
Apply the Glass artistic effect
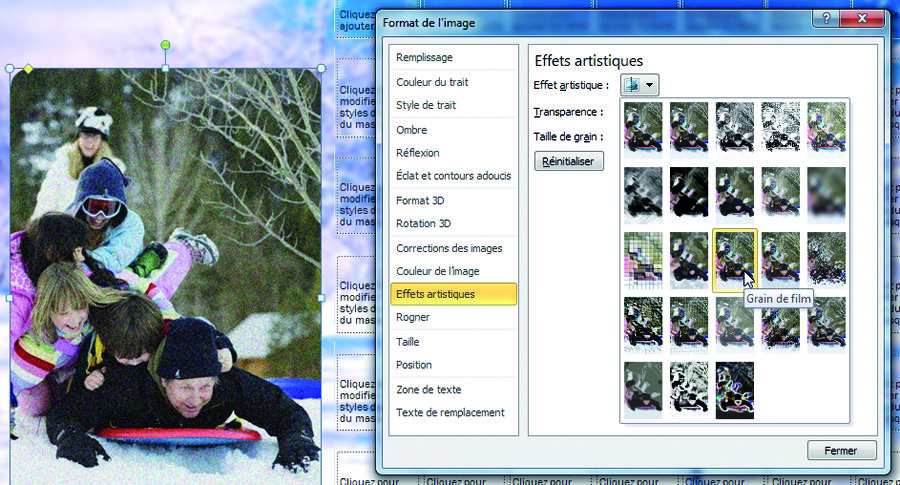tap(827, 259)
